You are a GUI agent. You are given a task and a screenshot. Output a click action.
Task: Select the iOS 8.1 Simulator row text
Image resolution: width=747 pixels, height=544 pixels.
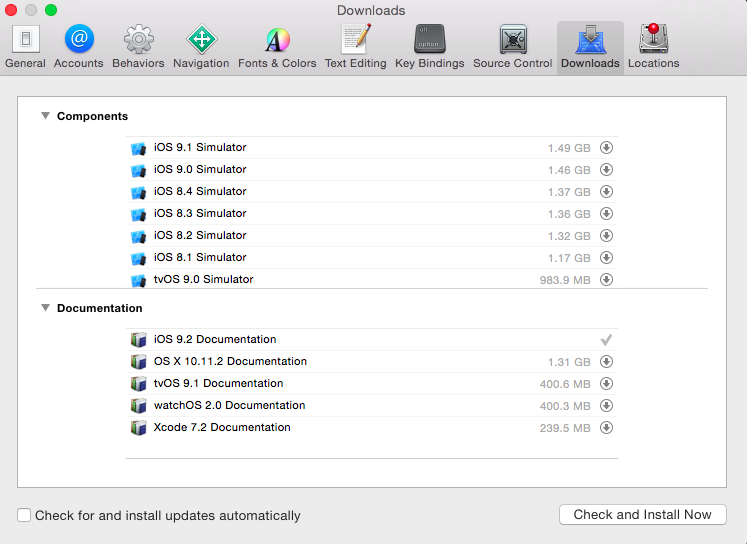click(200, 257)
